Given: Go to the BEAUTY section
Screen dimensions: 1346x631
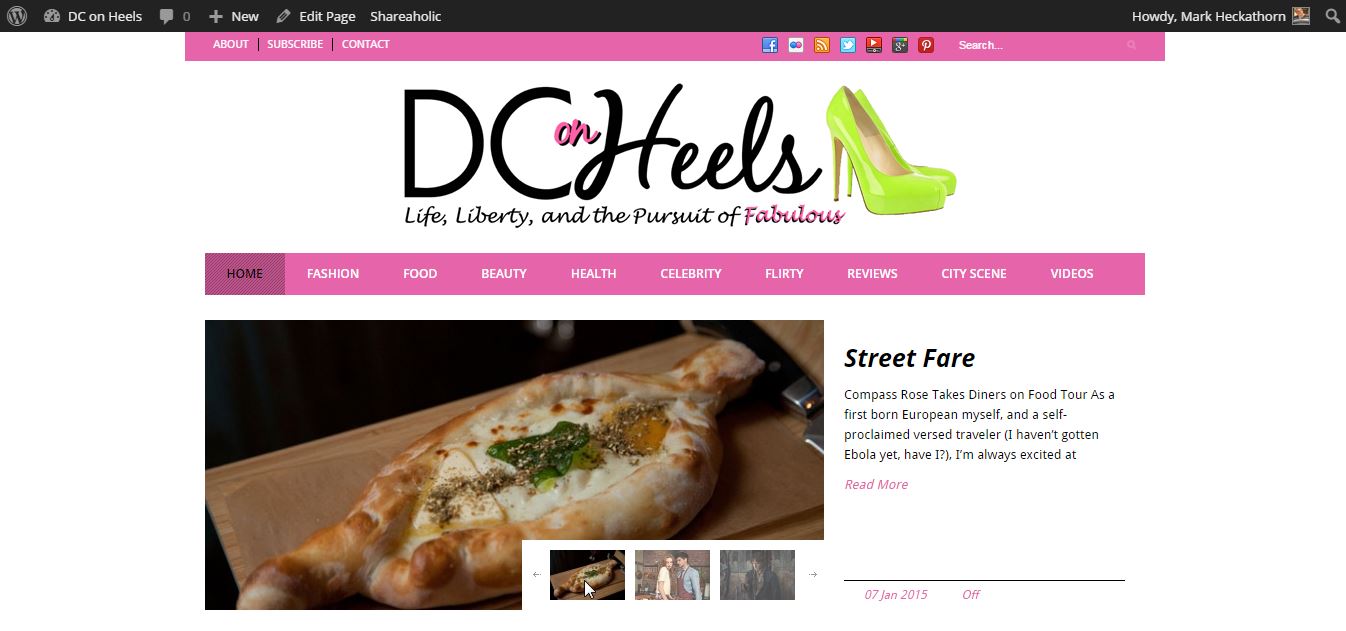Looking at the screenshot, I should click(504, 274).
